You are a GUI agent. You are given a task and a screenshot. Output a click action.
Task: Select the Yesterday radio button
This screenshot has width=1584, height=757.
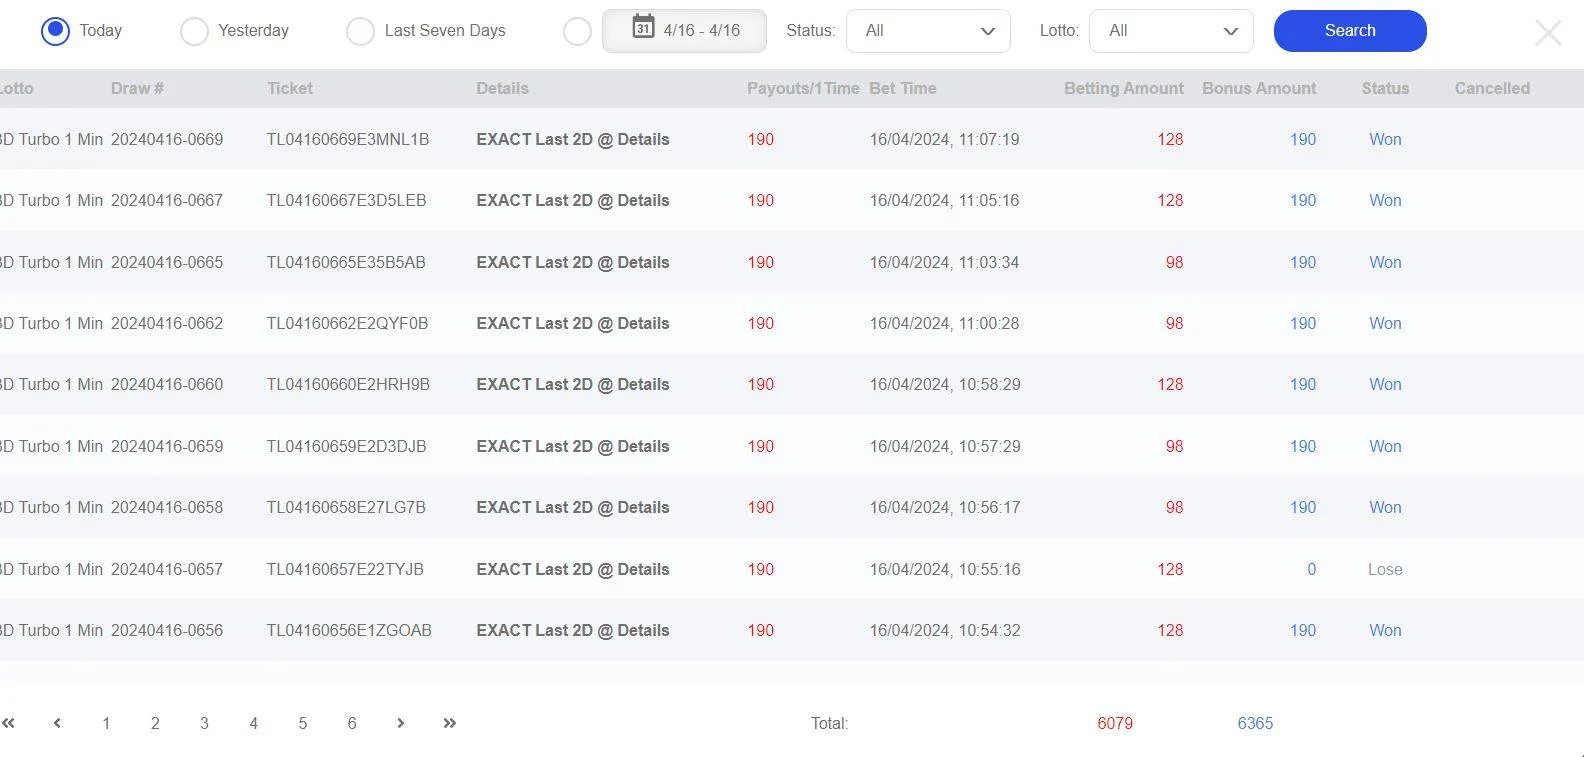point(194,31)
